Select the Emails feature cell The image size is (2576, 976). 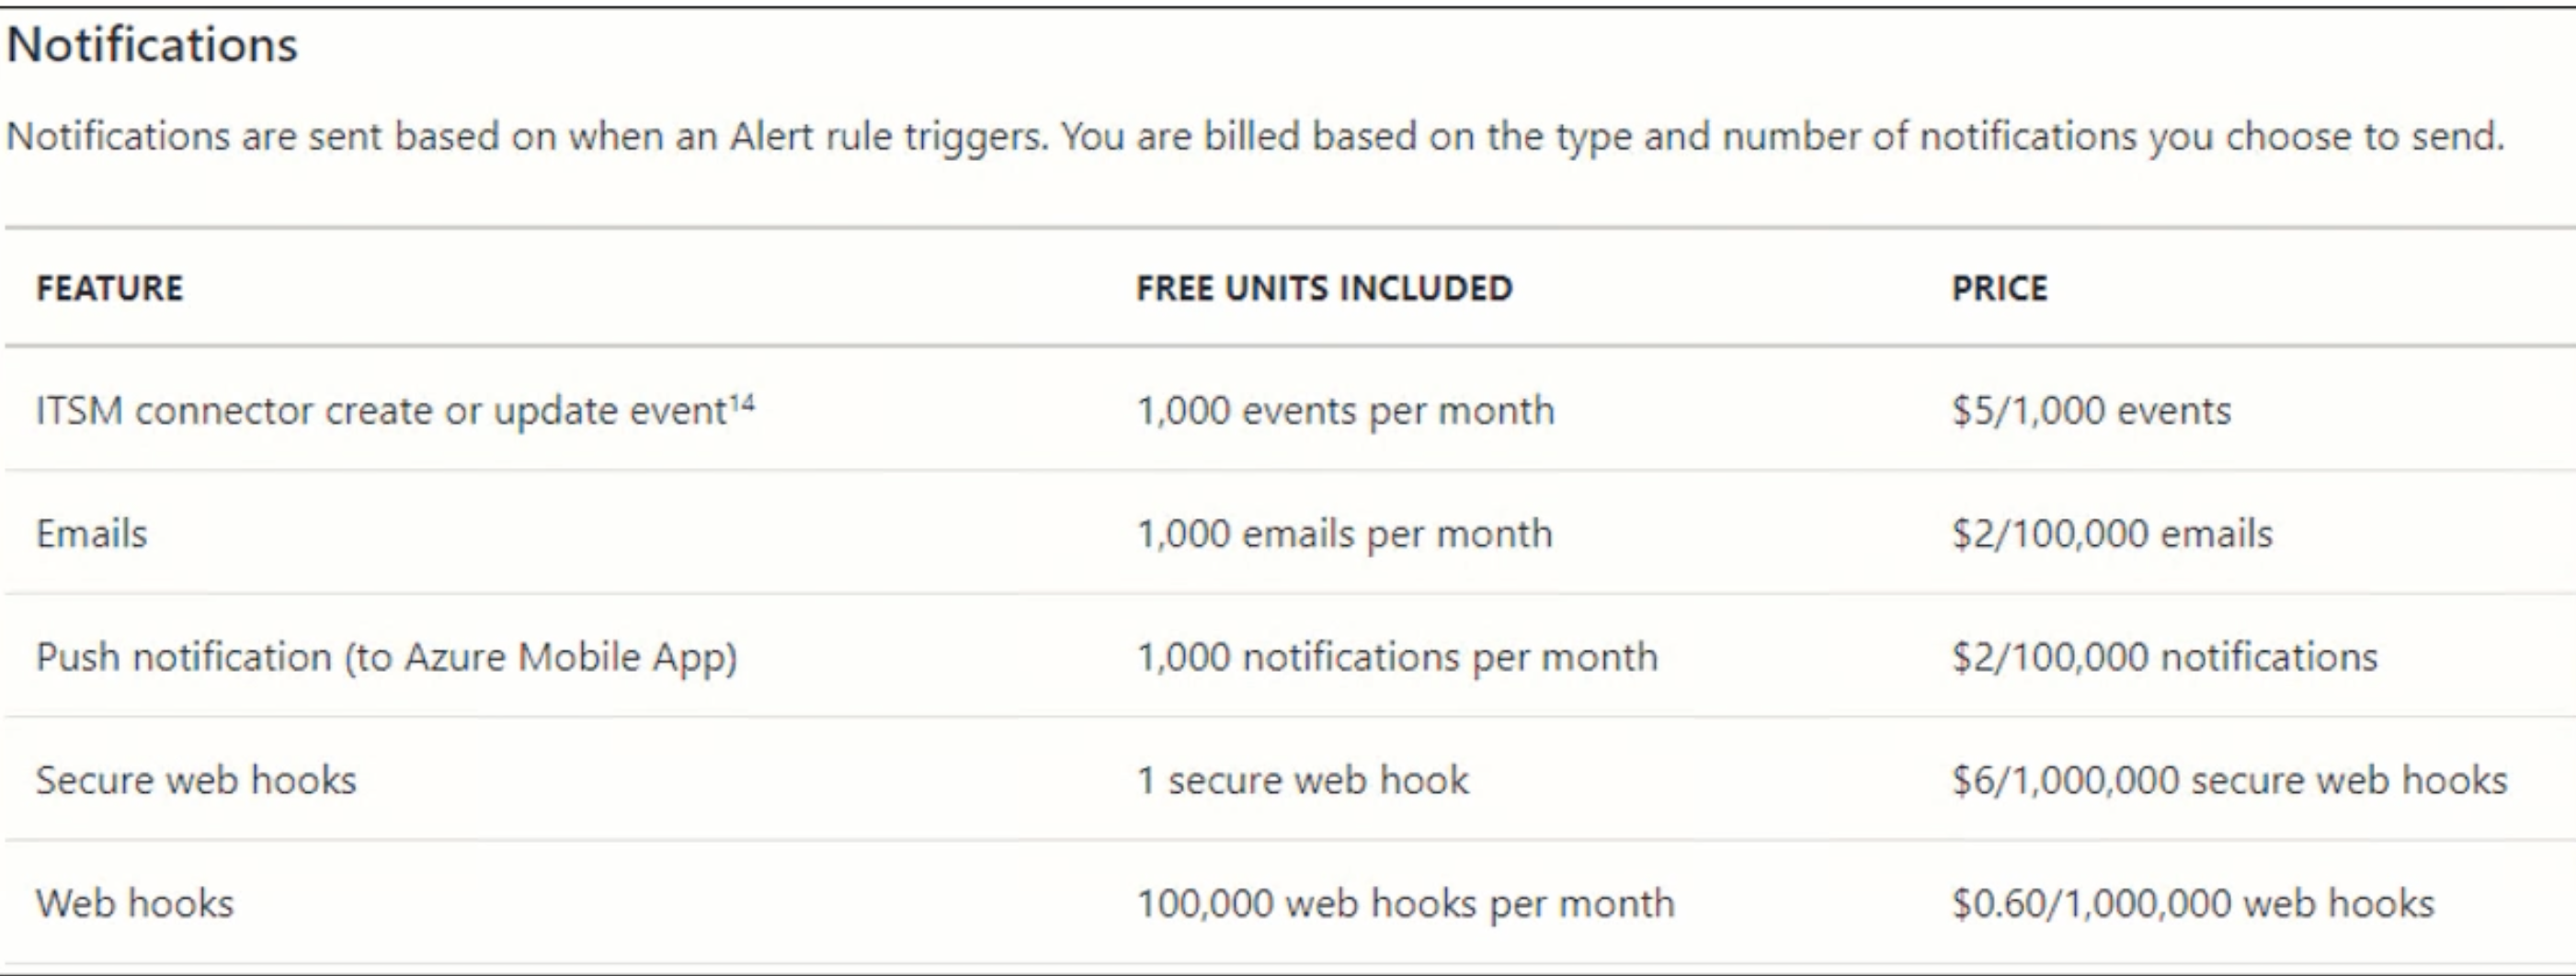point(92,534)
